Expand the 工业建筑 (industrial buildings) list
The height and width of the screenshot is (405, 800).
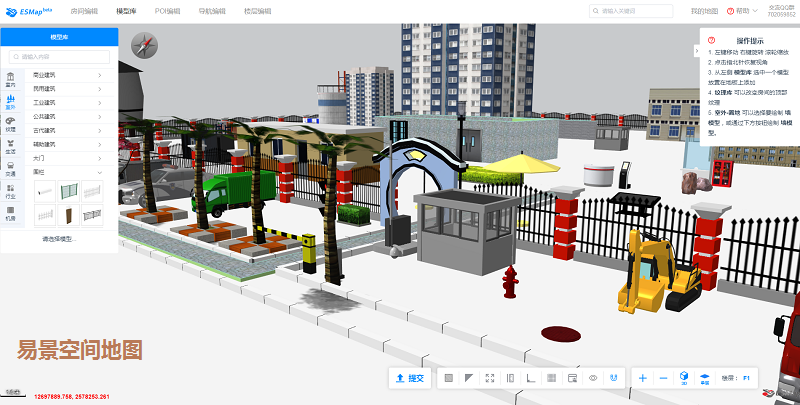coord(67,103)
